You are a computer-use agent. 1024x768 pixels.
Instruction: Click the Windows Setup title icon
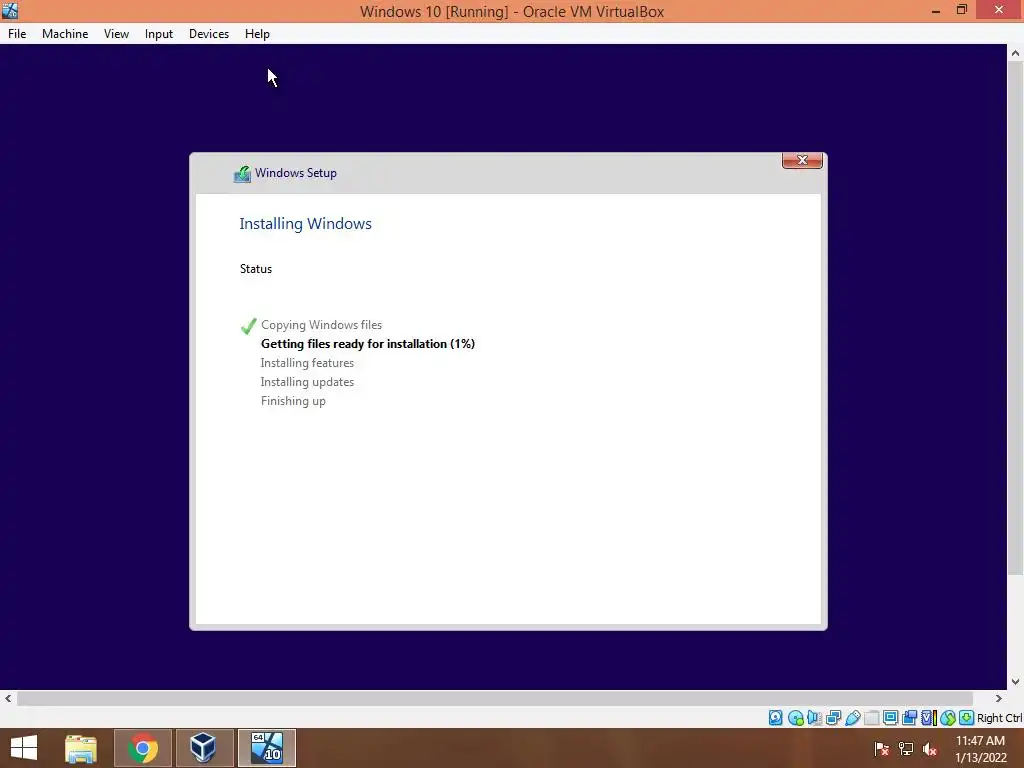[242, 174]
